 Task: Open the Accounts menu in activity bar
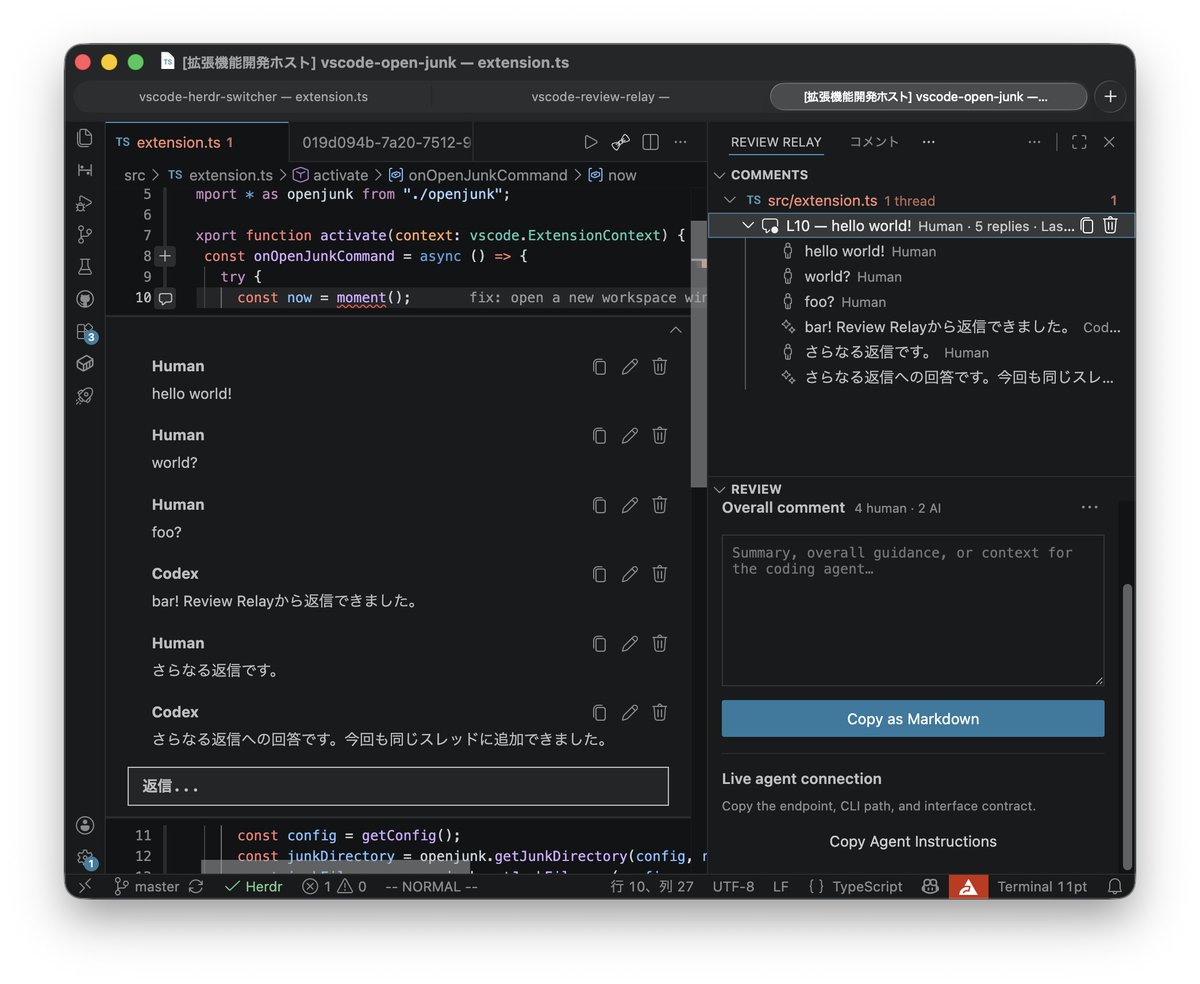coord(85,825)
